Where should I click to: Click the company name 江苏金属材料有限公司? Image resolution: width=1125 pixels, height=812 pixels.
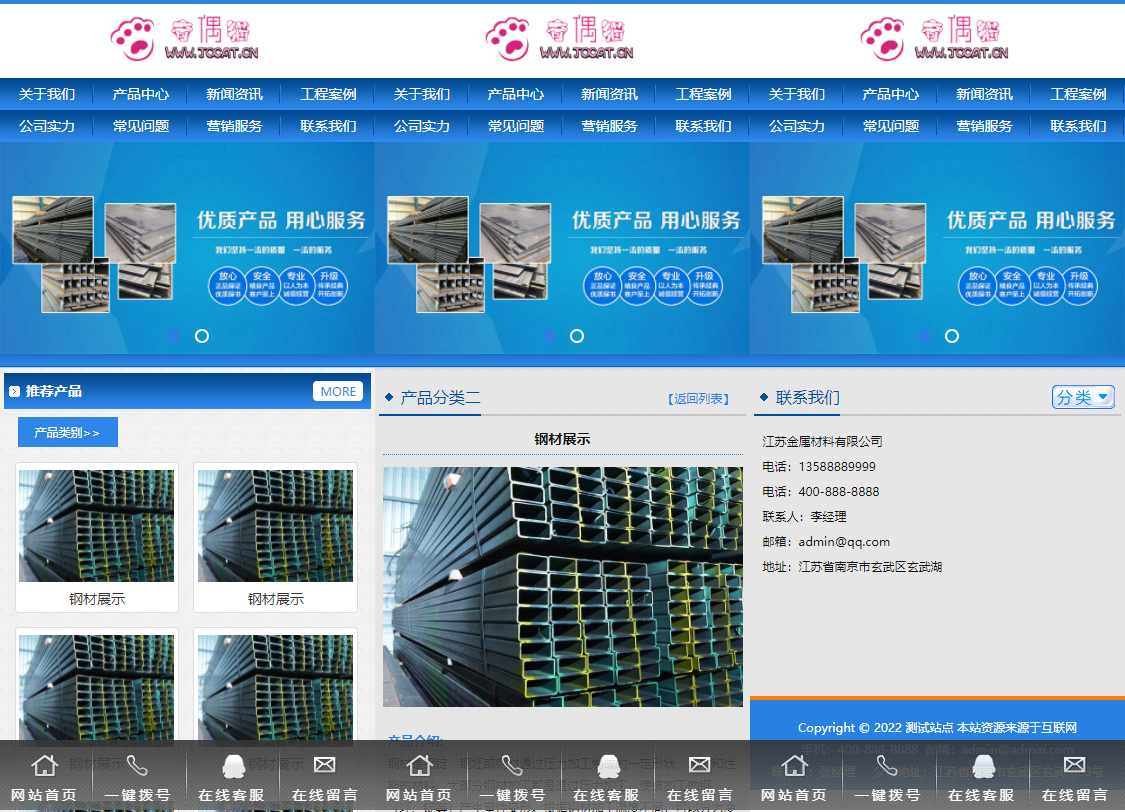coord(822,441)
